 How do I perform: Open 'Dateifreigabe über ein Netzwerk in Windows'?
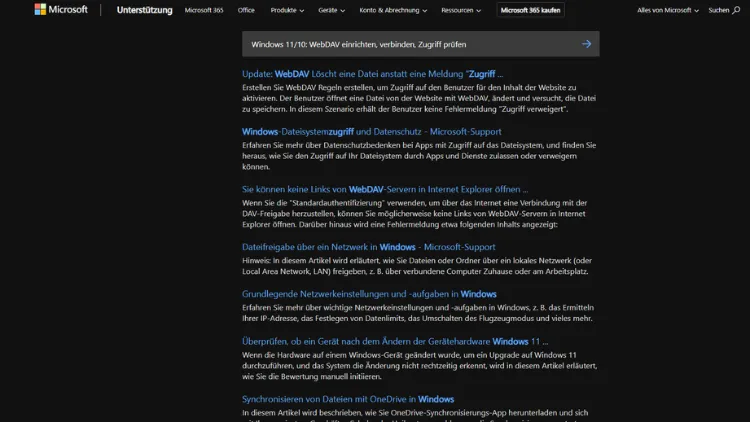point(369,247)
